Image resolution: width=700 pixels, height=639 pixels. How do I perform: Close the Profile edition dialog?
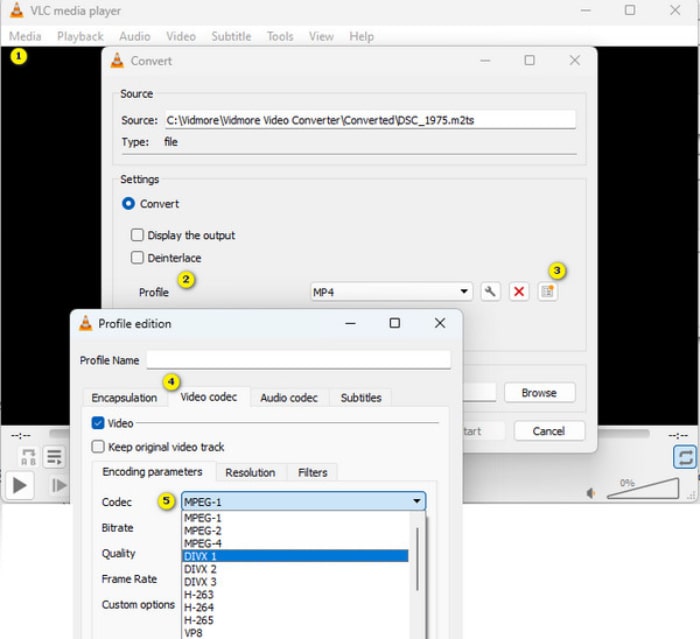pos(440,323)
